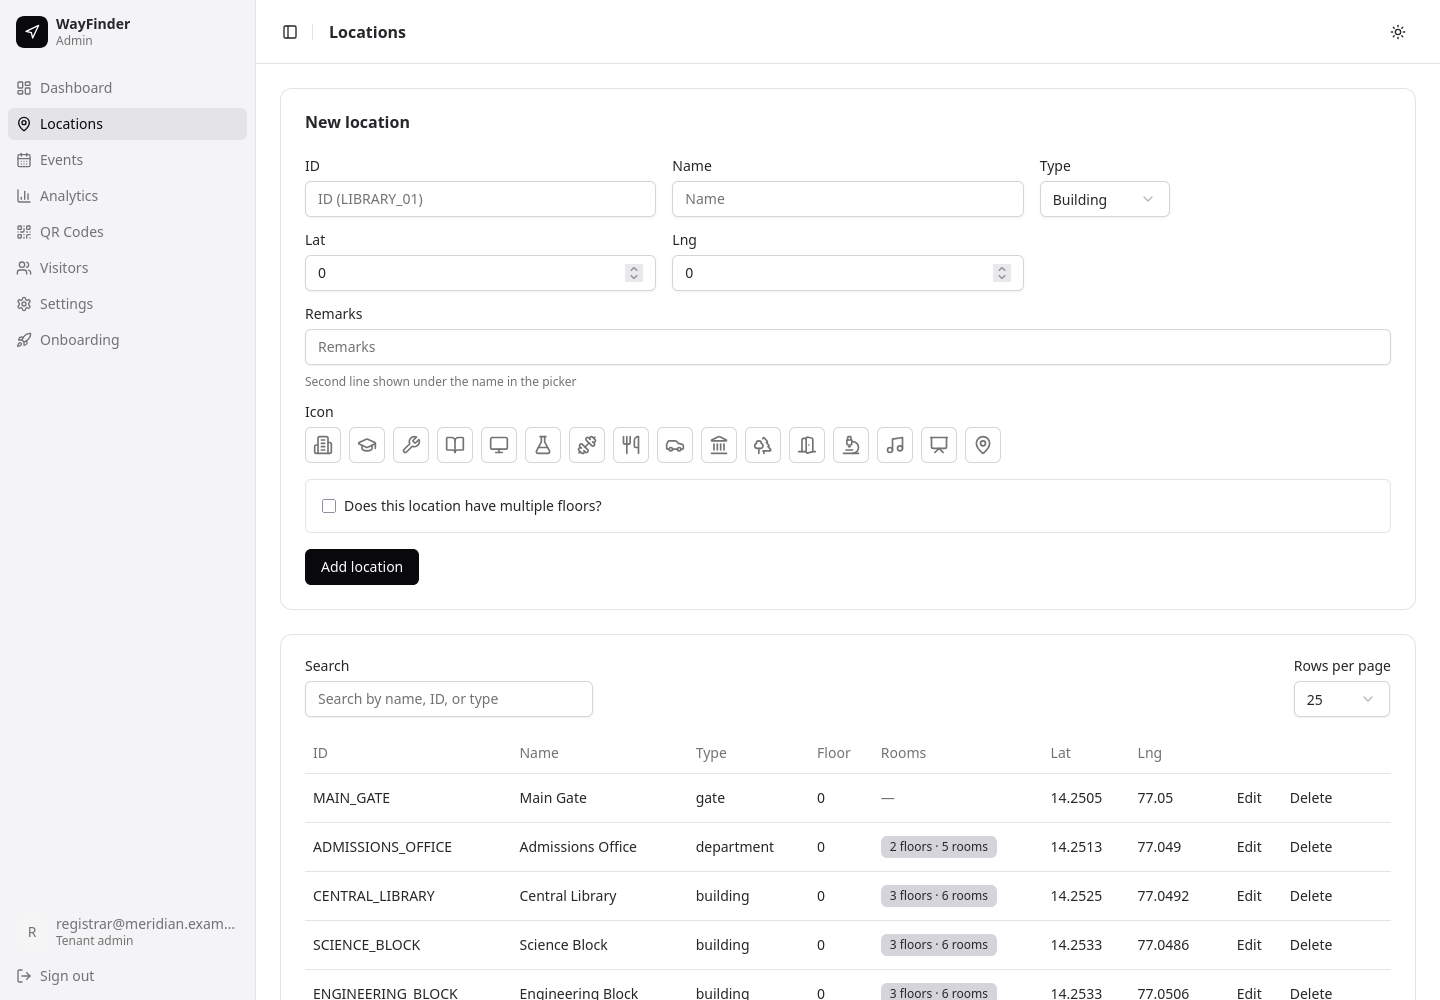Image resolution: width=1440 pixels, height=1000 pixels.
Task: Select the wrench icon
Action: point(411,445)
